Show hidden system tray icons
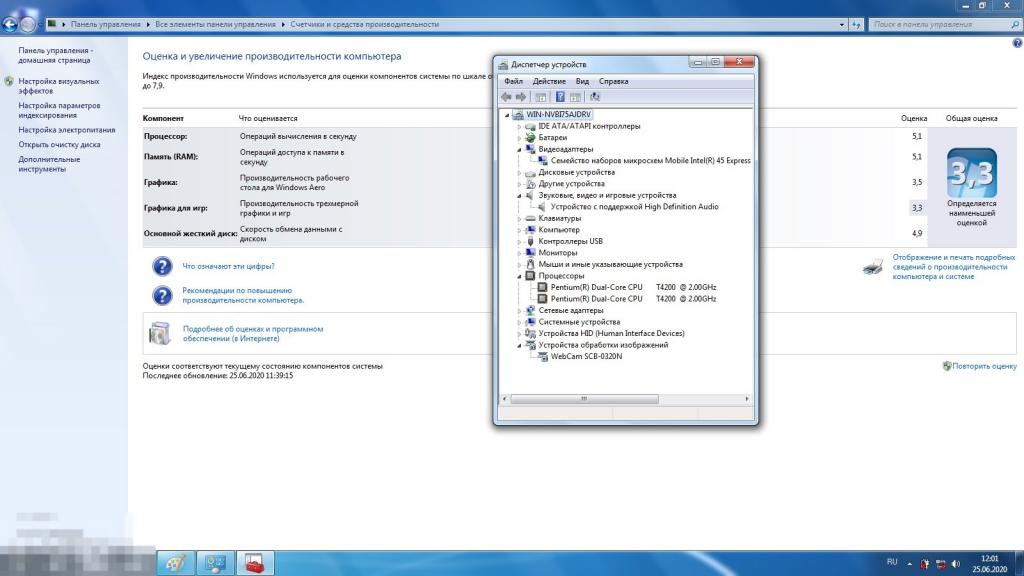Image resolution: width=1024 pixels, height=576 pixels. 910,564
